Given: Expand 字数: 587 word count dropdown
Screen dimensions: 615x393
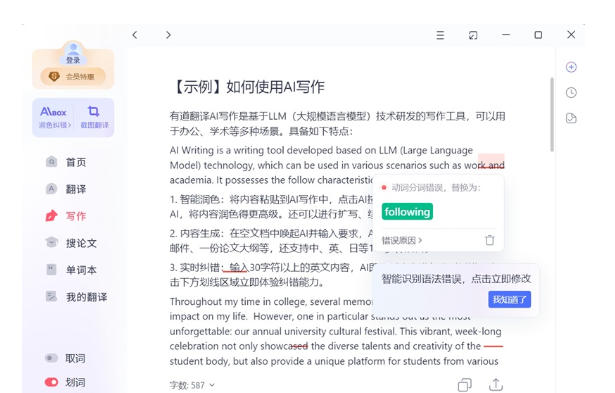Looking at the screenshot, I should 192,385.
